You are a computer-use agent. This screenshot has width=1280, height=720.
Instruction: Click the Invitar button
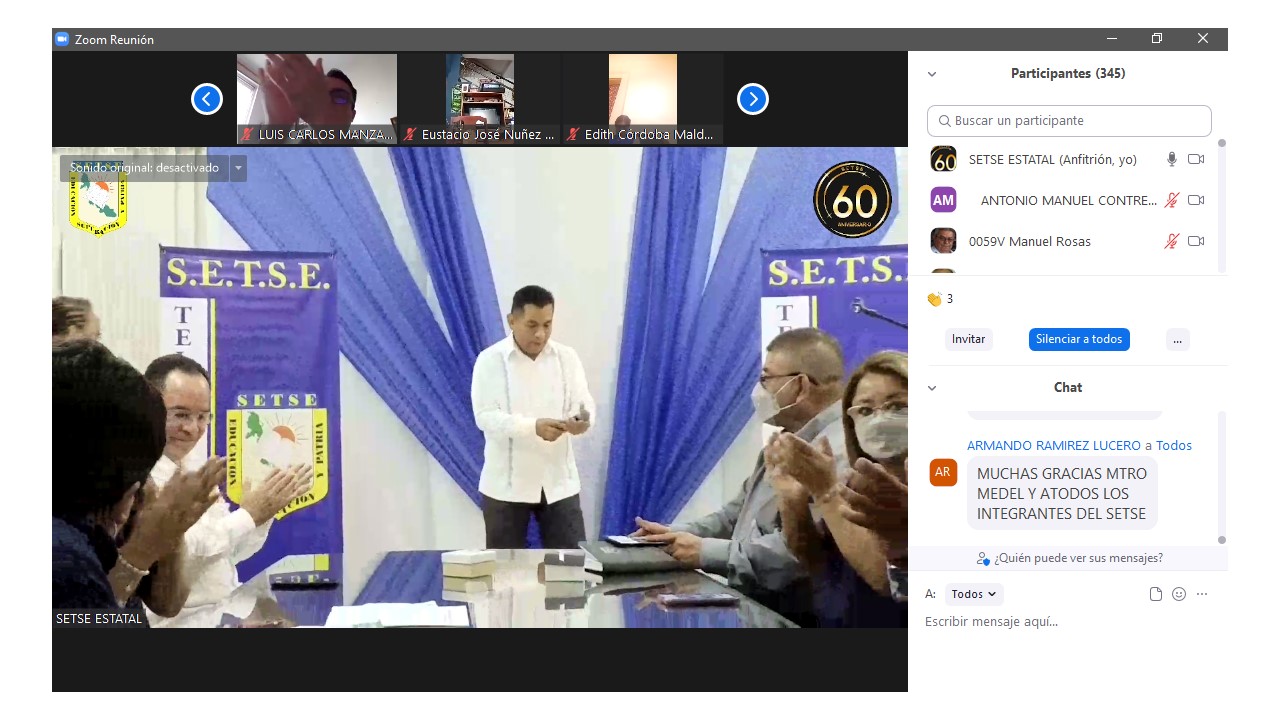pos(969,339)
